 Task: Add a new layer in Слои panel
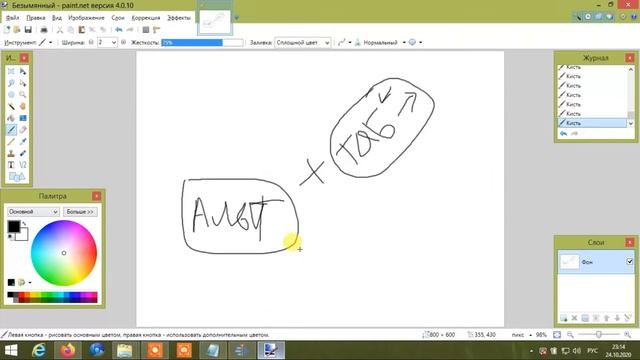[564, 318]
